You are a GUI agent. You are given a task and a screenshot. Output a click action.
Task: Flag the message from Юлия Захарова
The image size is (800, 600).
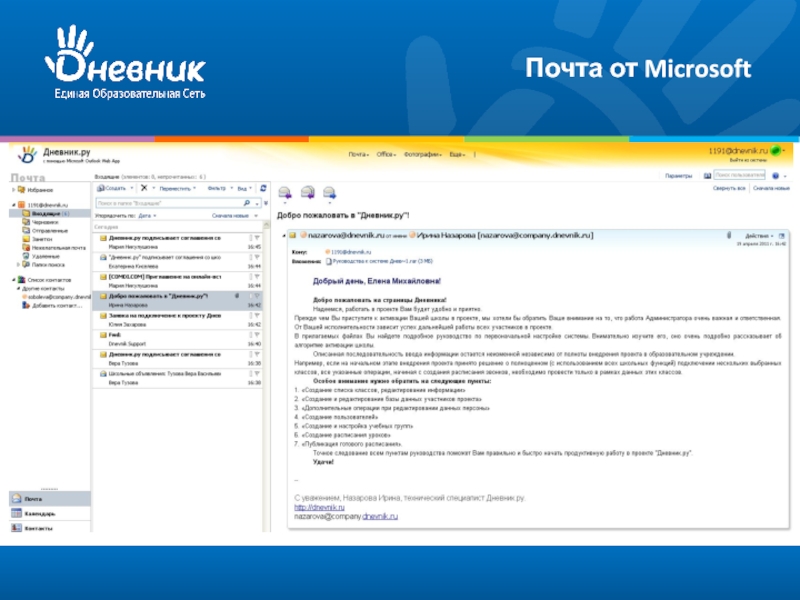[257, 316]
